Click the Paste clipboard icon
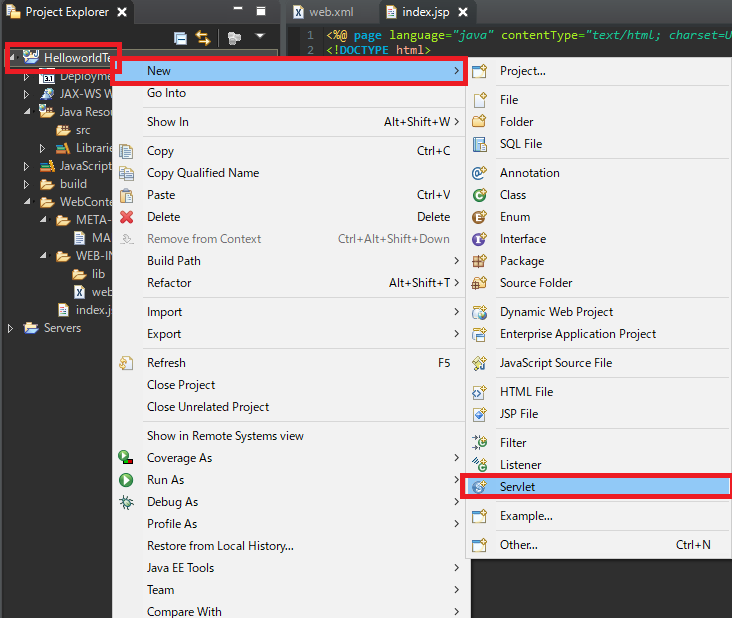 (126, 195)
